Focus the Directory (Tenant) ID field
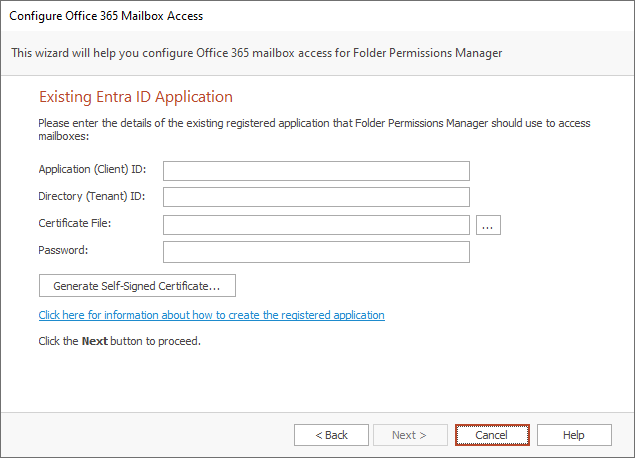 pos(316,197)
